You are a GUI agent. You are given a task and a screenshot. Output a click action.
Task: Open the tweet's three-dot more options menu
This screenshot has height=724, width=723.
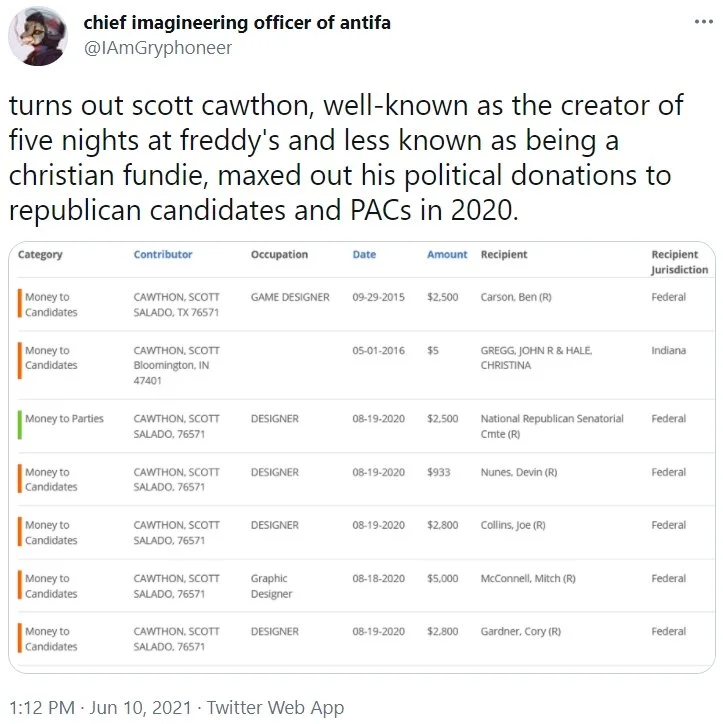pyautogui.click(x=703, y=22)
